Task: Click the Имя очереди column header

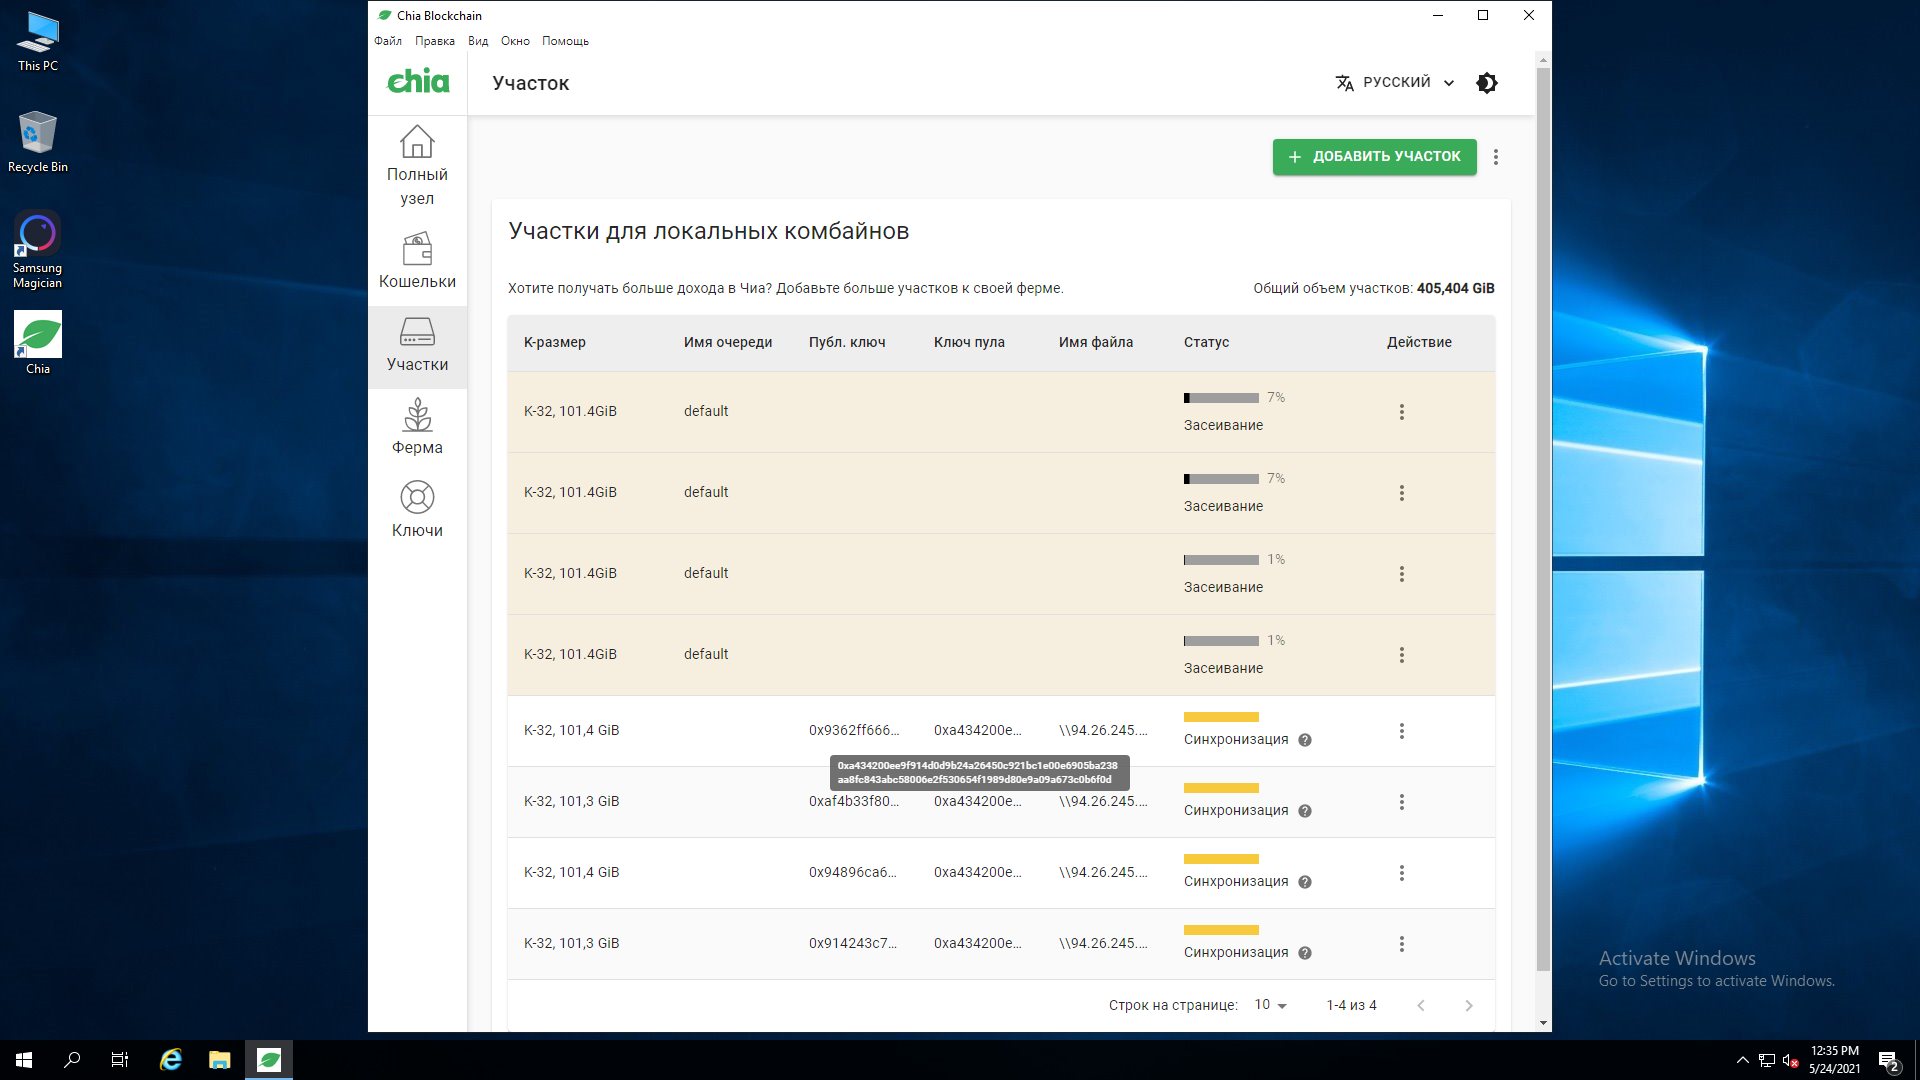Action: (728, 342)
